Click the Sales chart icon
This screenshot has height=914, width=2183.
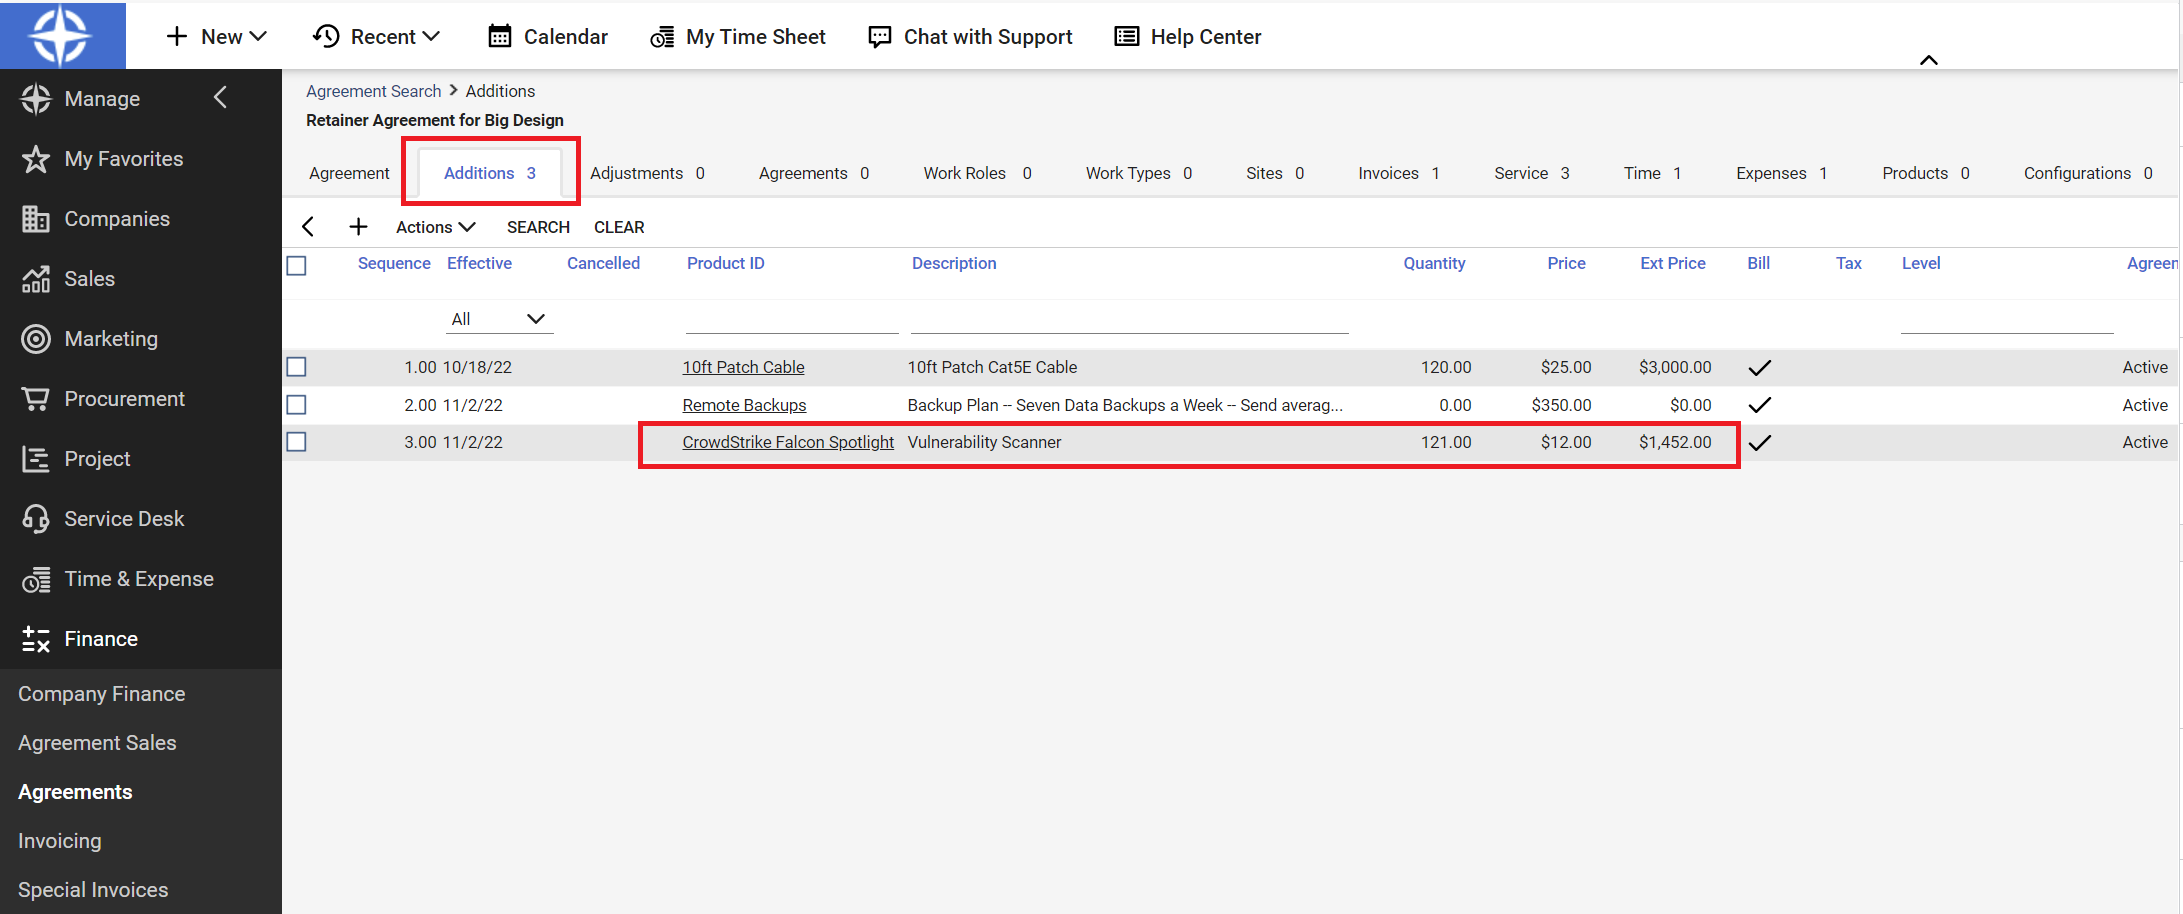tap(36, 279)
